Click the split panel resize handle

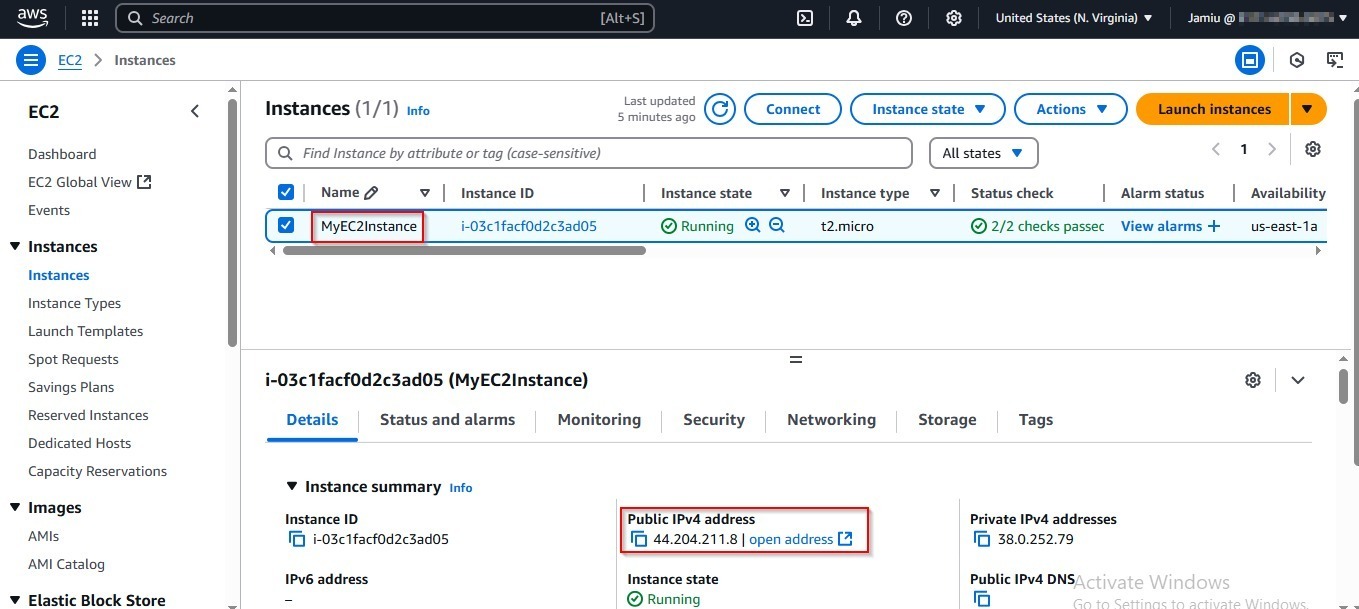pos(796,358)
